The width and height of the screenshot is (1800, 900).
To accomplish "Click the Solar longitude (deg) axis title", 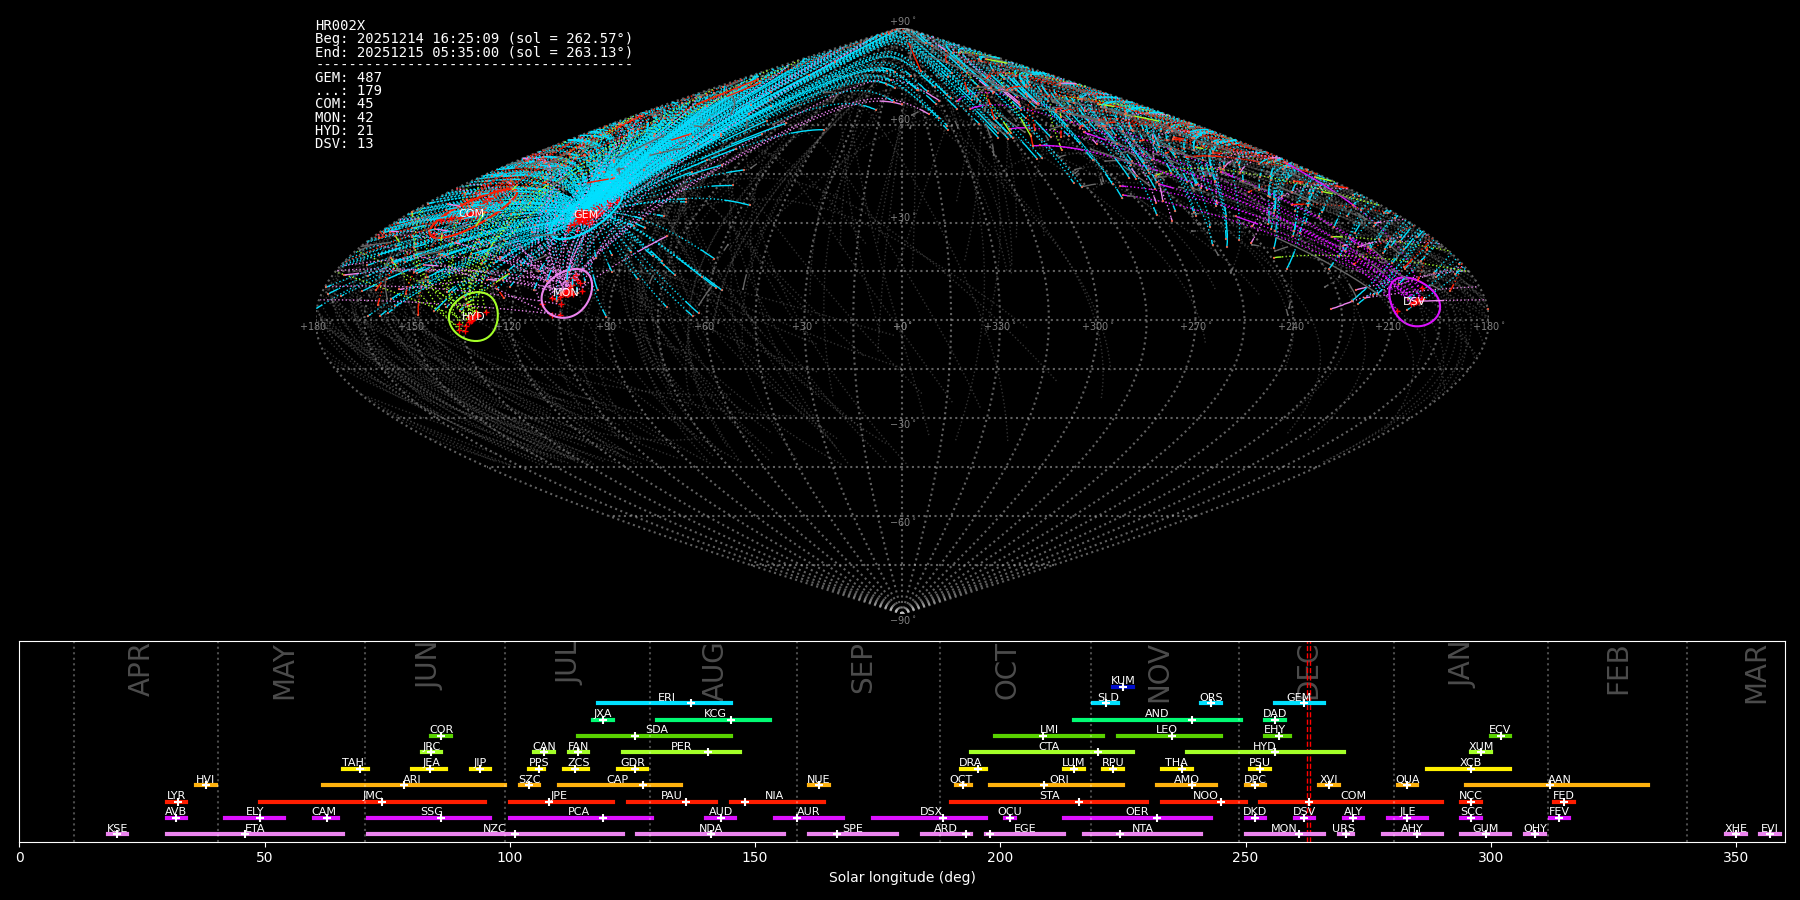I will tap(902, 877).
